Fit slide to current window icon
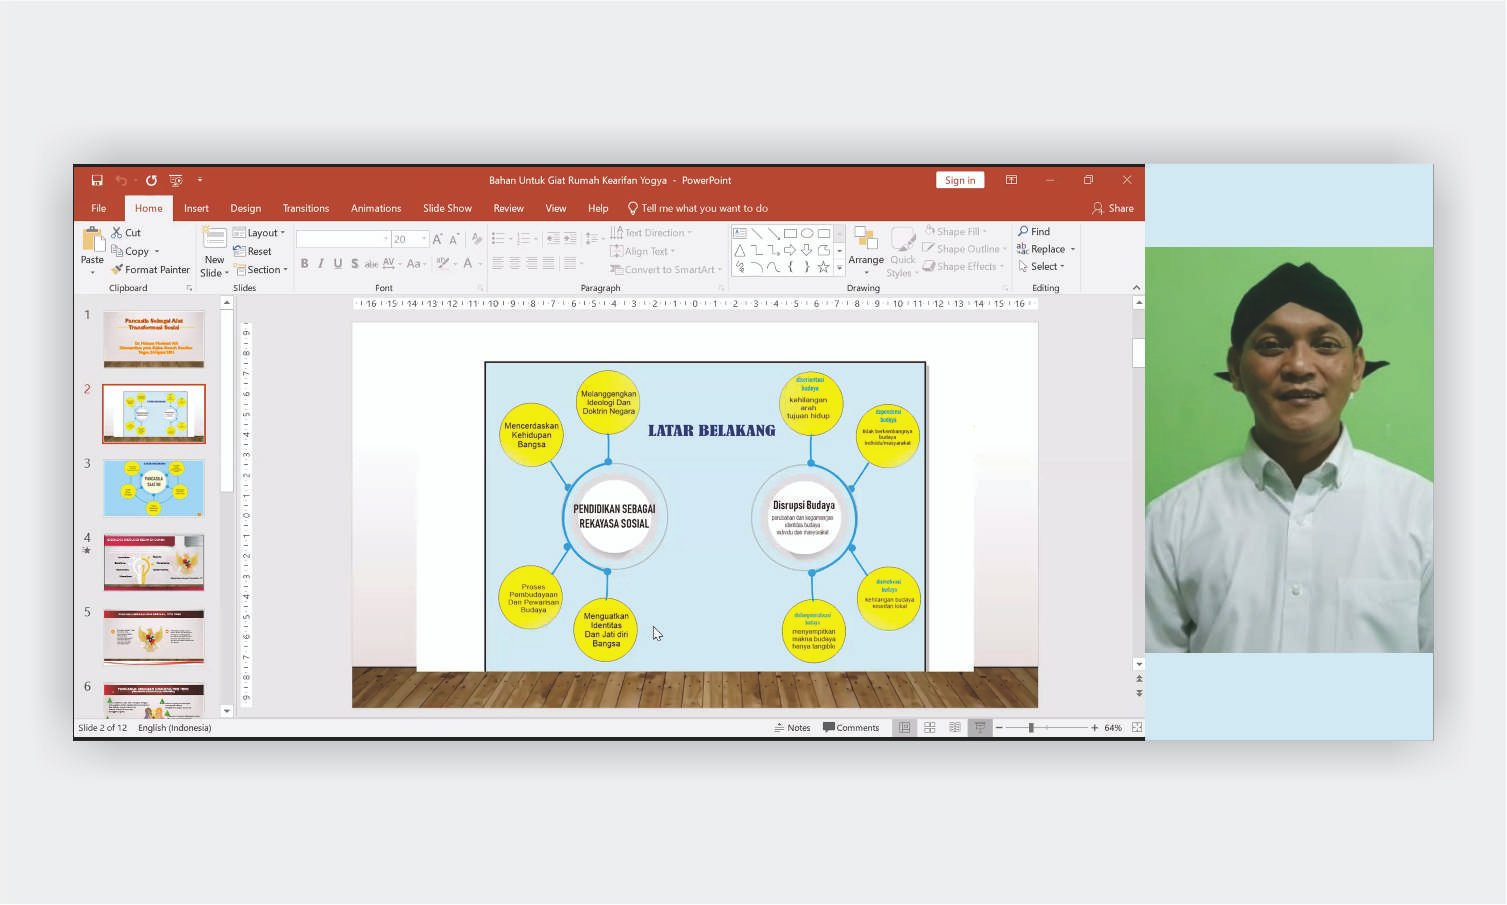1507x905 pixels. tap(1137, 727)
